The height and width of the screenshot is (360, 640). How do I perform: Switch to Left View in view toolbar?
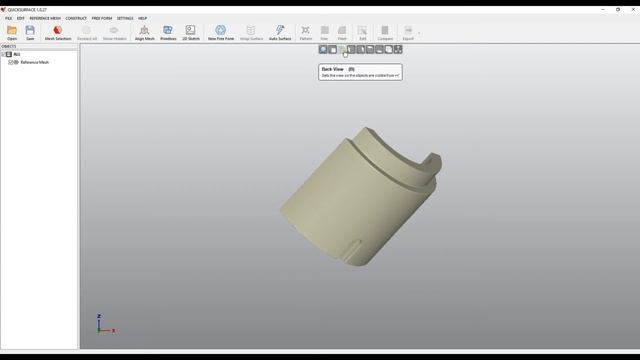pos(351,49)
